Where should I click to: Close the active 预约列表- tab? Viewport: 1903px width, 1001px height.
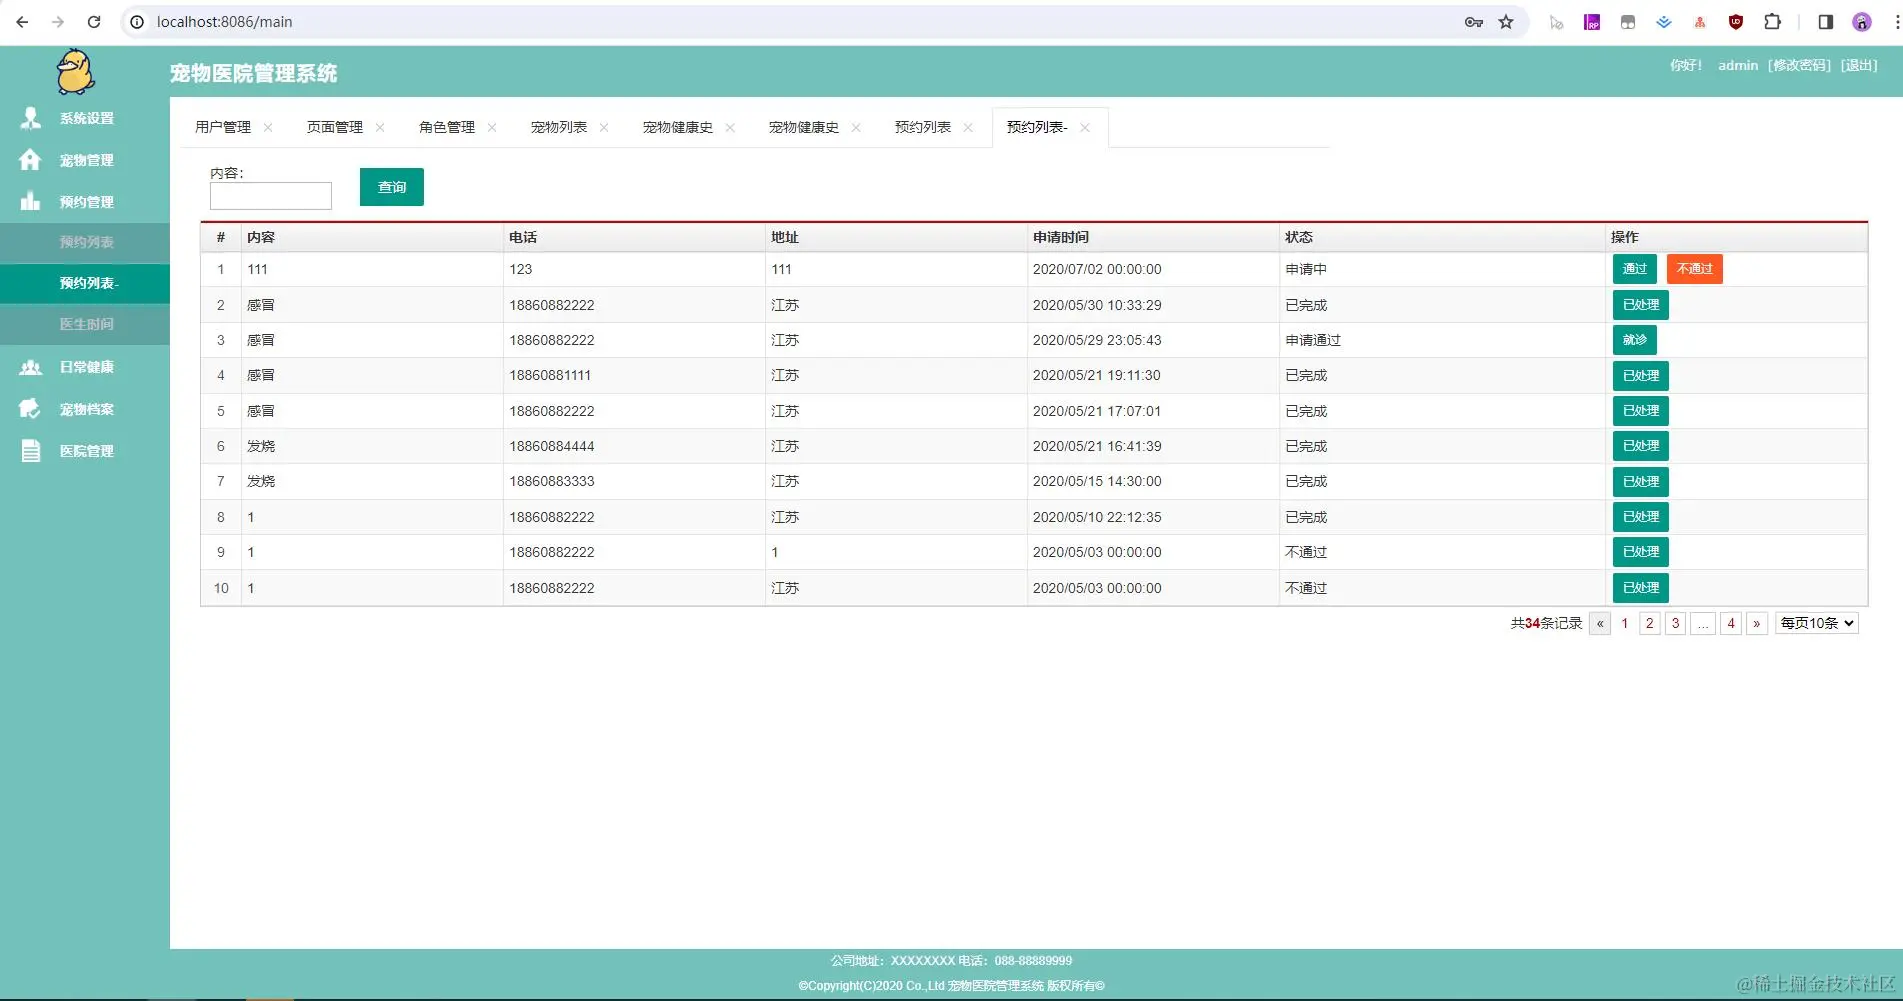1085,127
